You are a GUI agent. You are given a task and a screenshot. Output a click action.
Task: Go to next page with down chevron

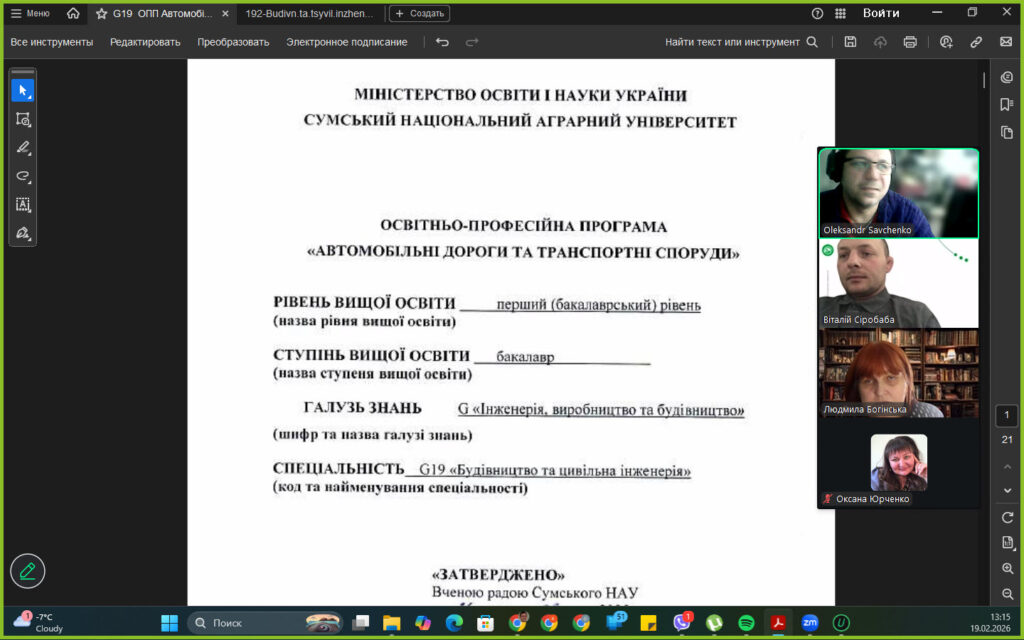coord(1008,491)
